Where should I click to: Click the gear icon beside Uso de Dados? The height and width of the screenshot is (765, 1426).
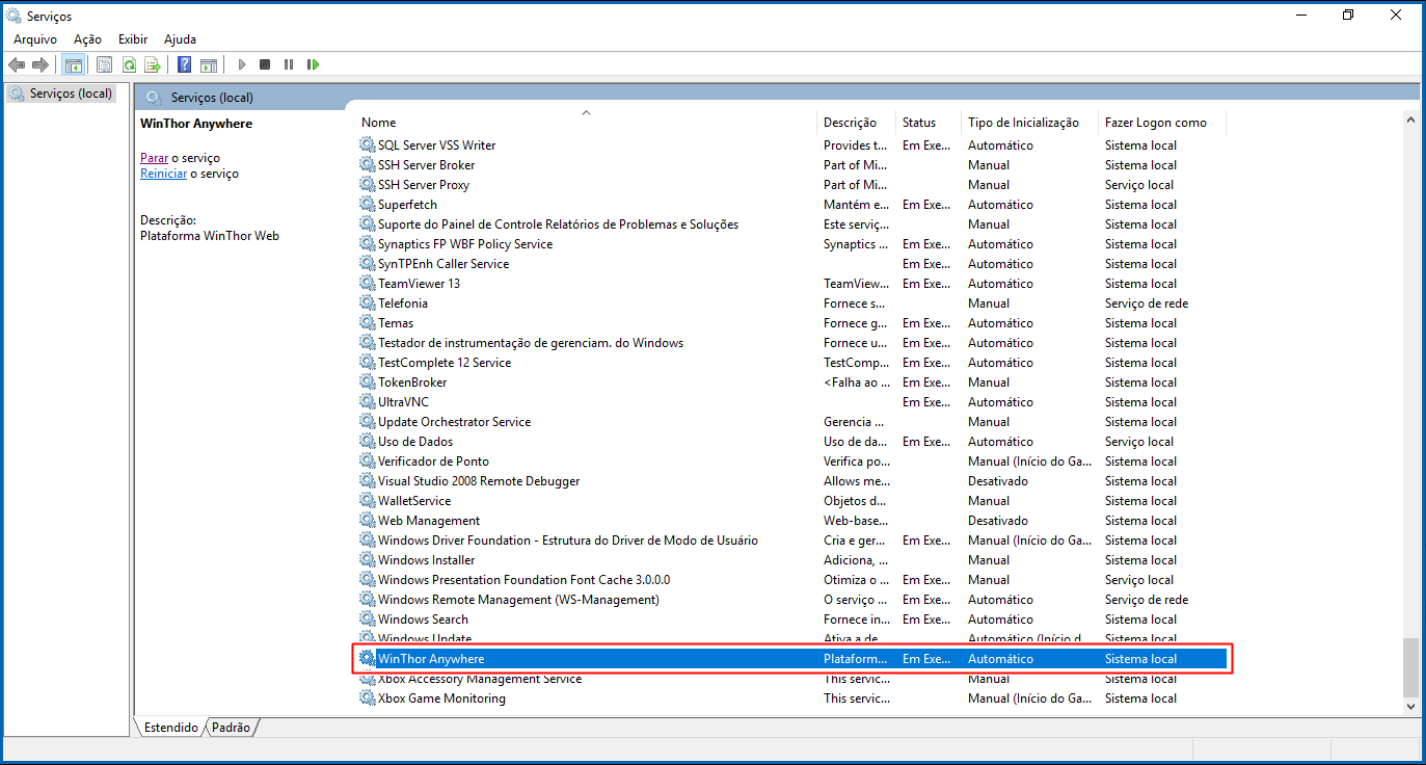[x=367, y=441]
